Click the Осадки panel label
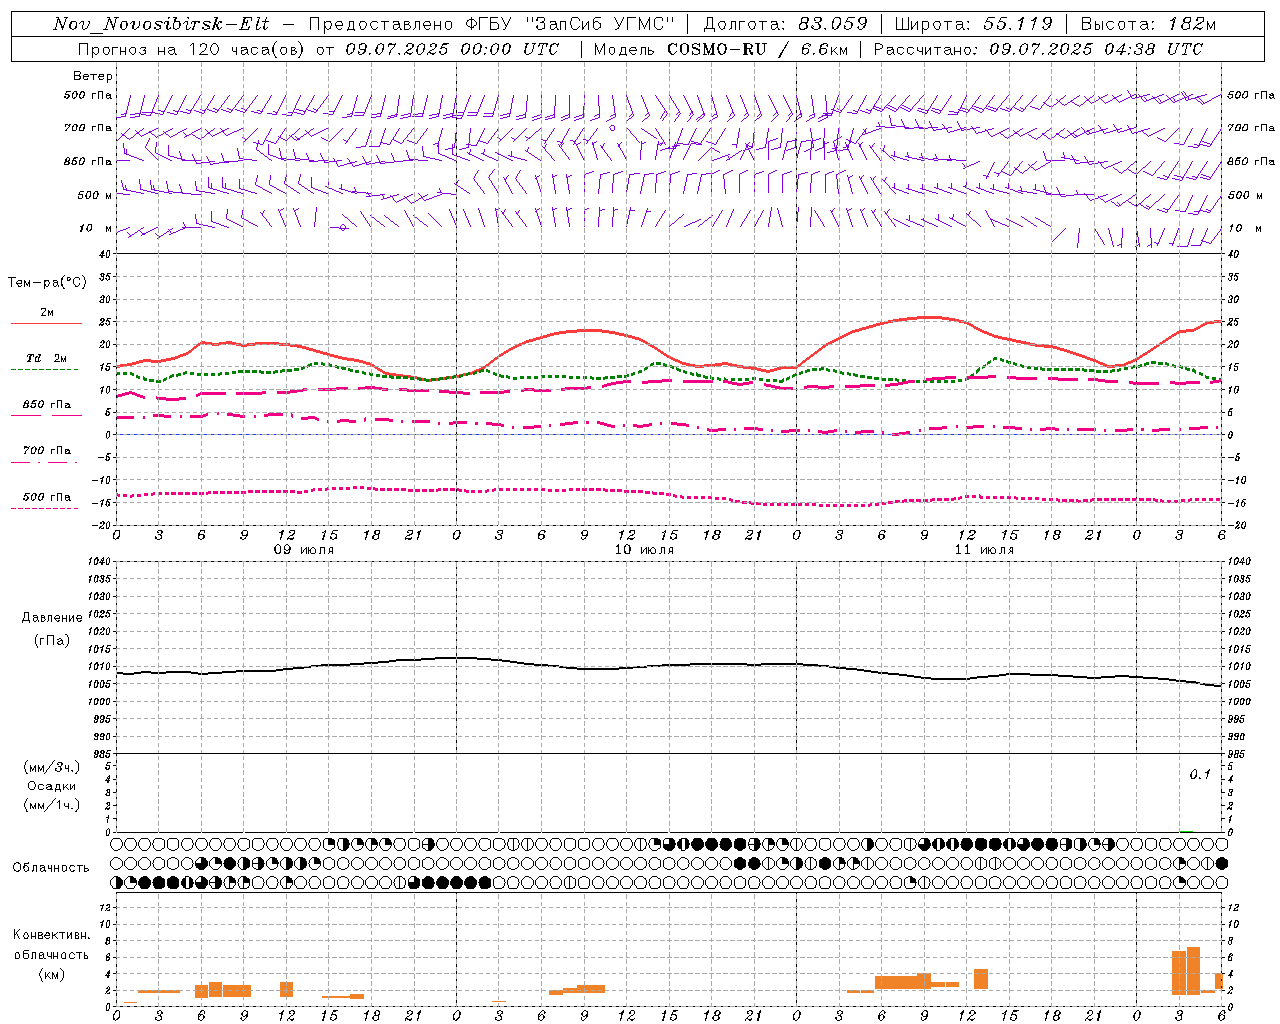 click(52, 786)
